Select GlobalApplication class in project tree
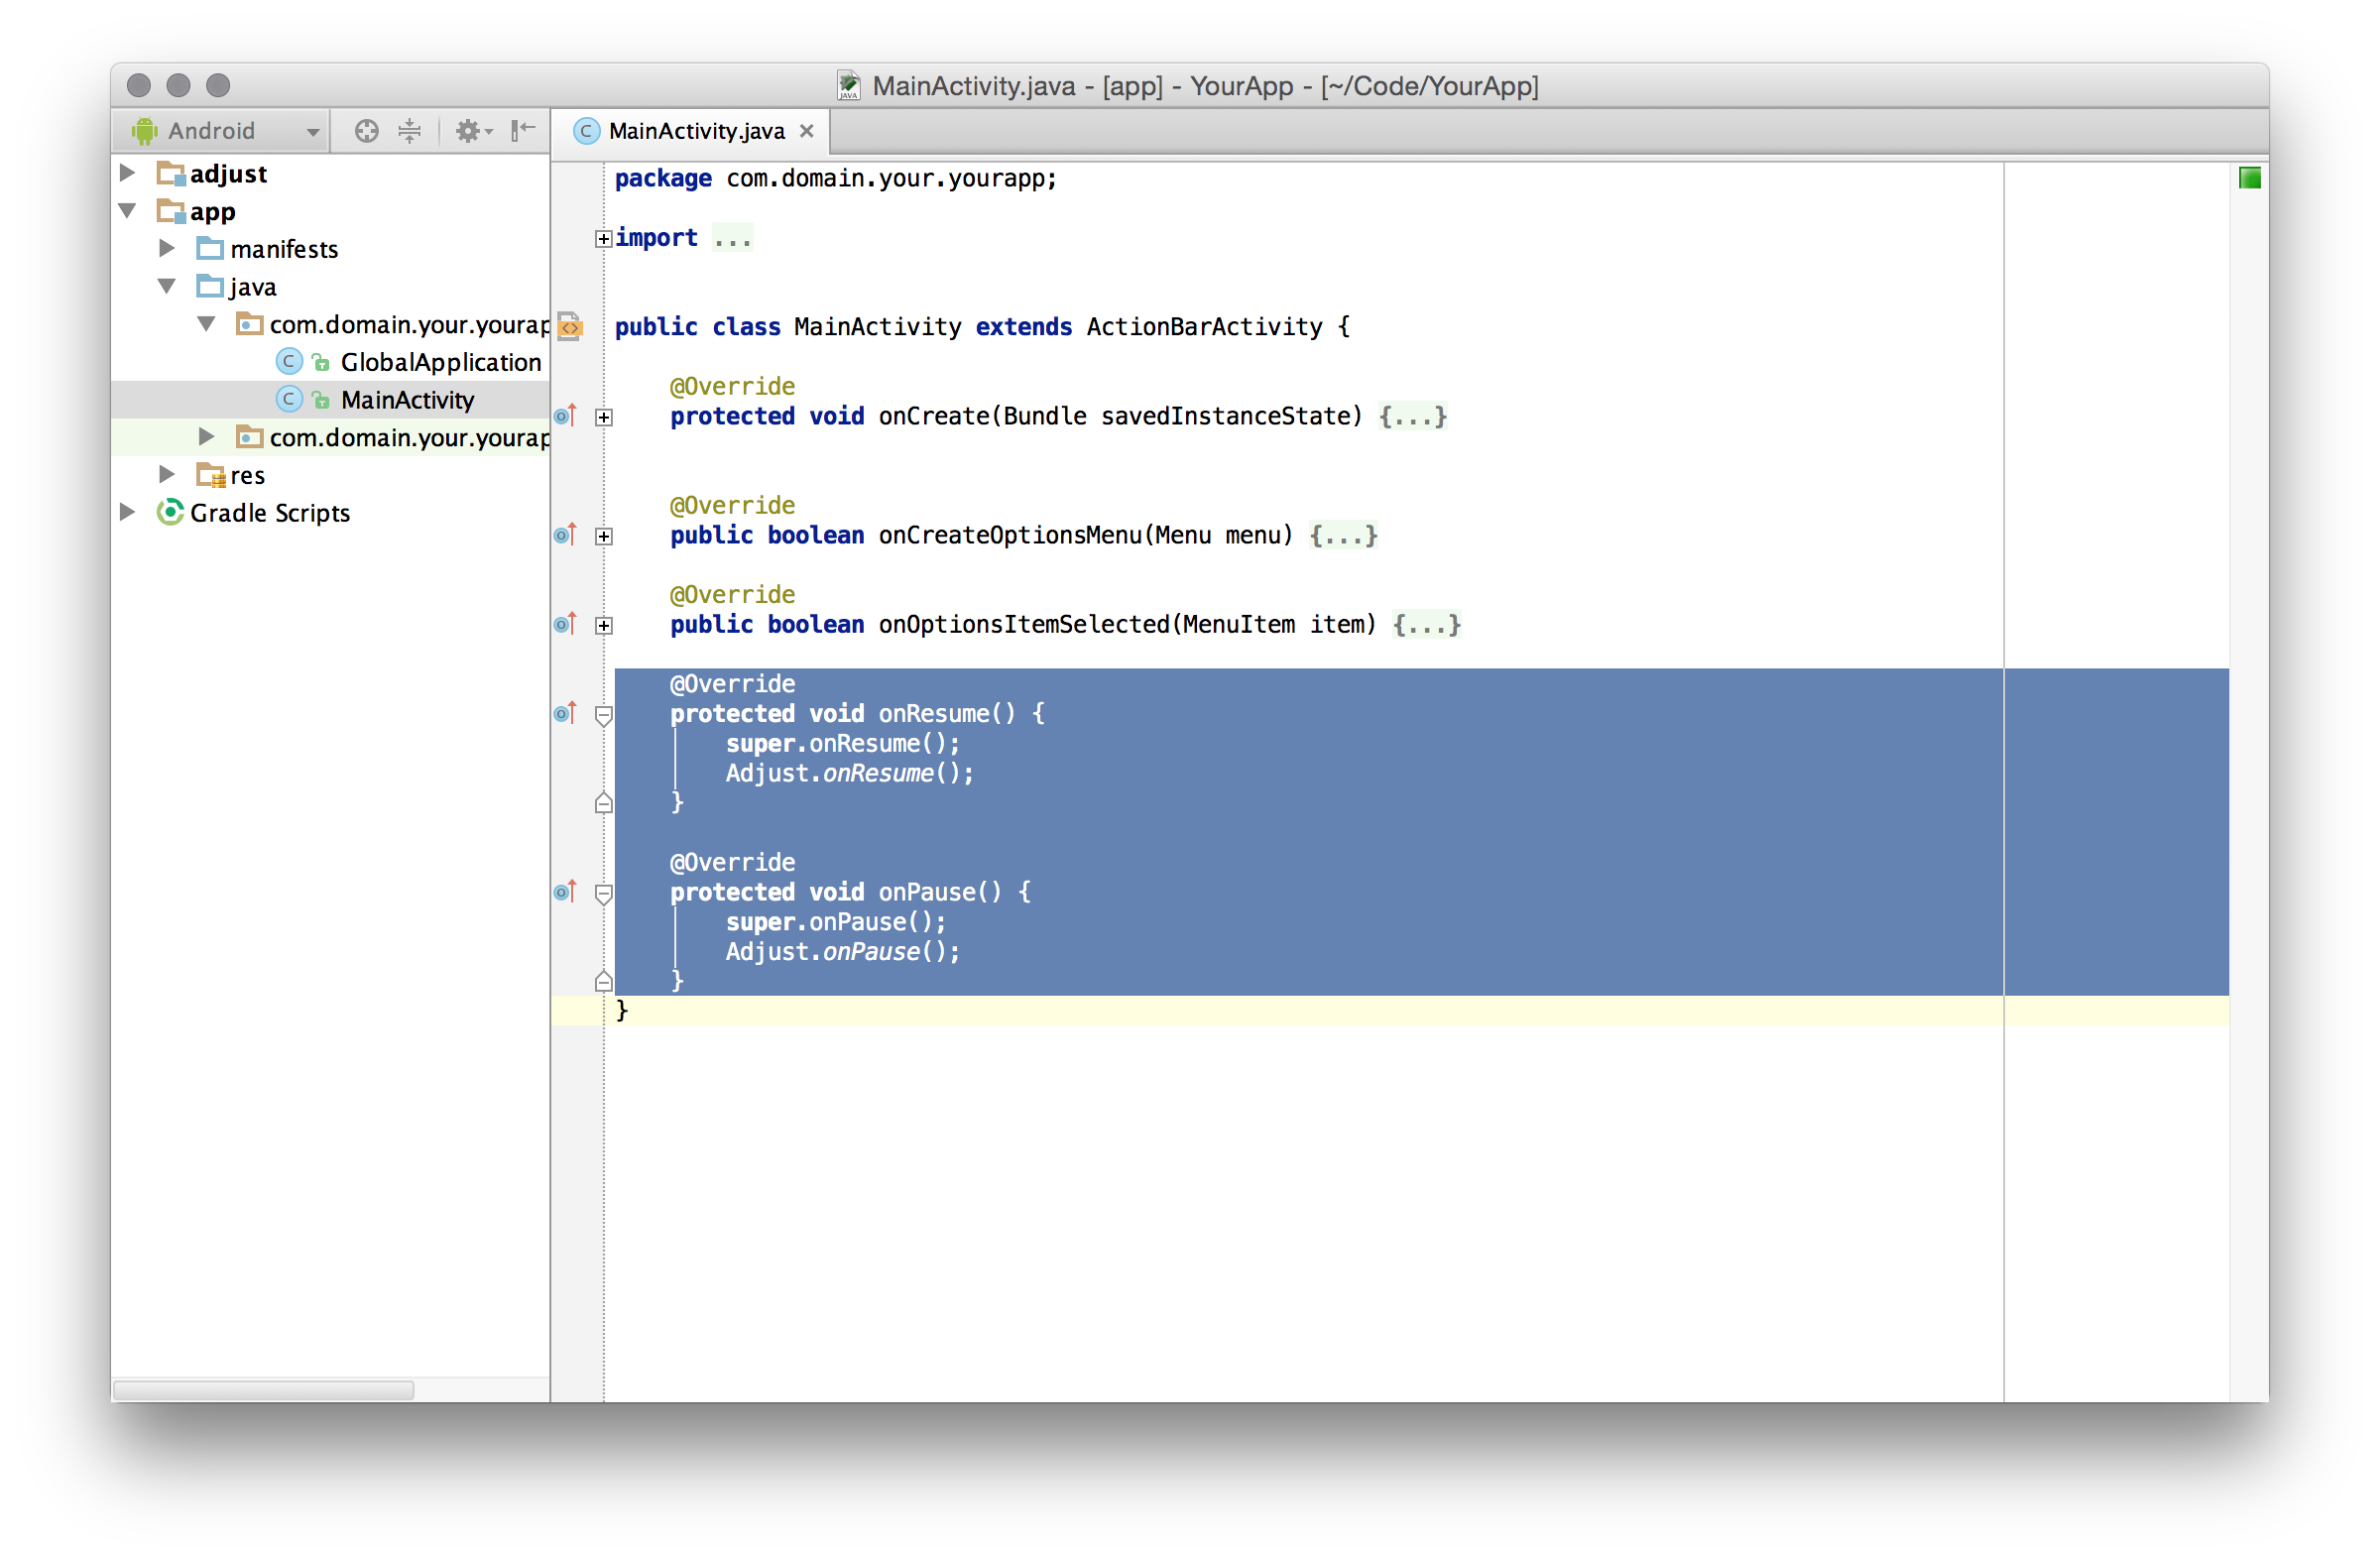Screen dimensions: 2380x1561 [440, 362]
